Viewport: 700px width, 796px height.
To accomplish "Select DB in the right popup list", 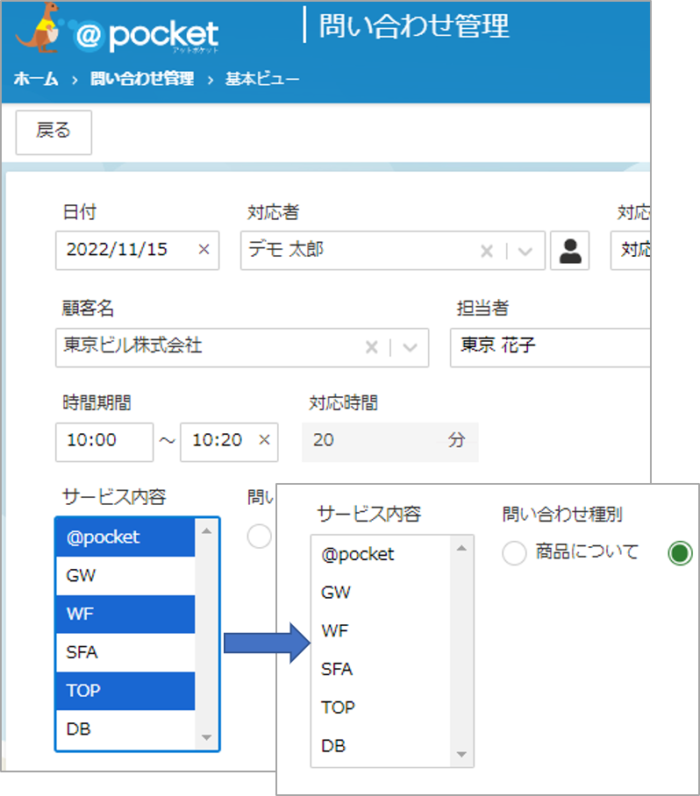I will (381, 746).
